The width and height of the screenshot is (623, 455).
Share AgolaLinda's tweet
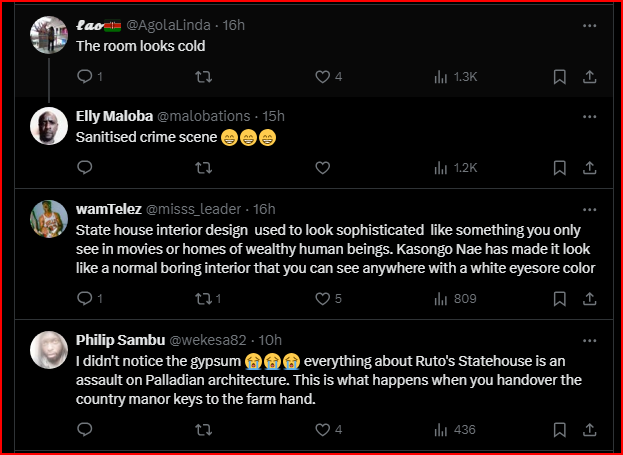point(590,76)
